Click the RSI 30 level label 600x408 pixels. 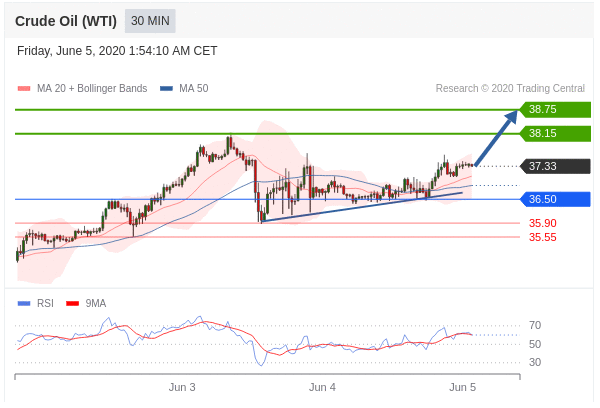tap(535, 362)
